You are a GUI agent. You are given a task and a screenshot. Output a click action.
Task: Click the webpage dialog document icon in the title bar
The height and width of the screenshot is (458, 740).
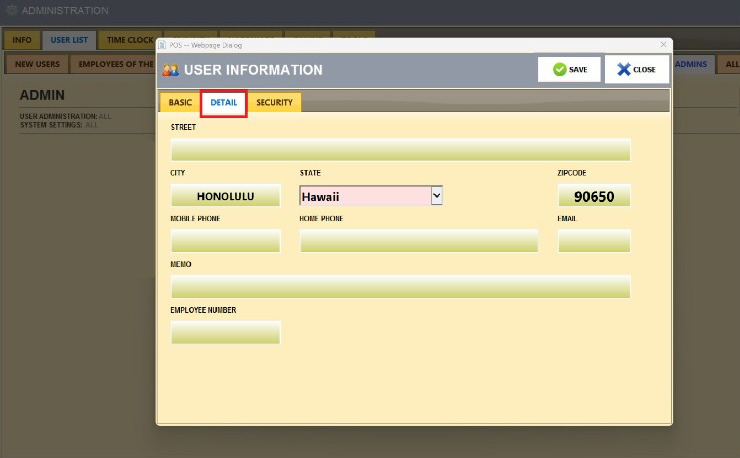pyautogui.click(x=162, y=45)
